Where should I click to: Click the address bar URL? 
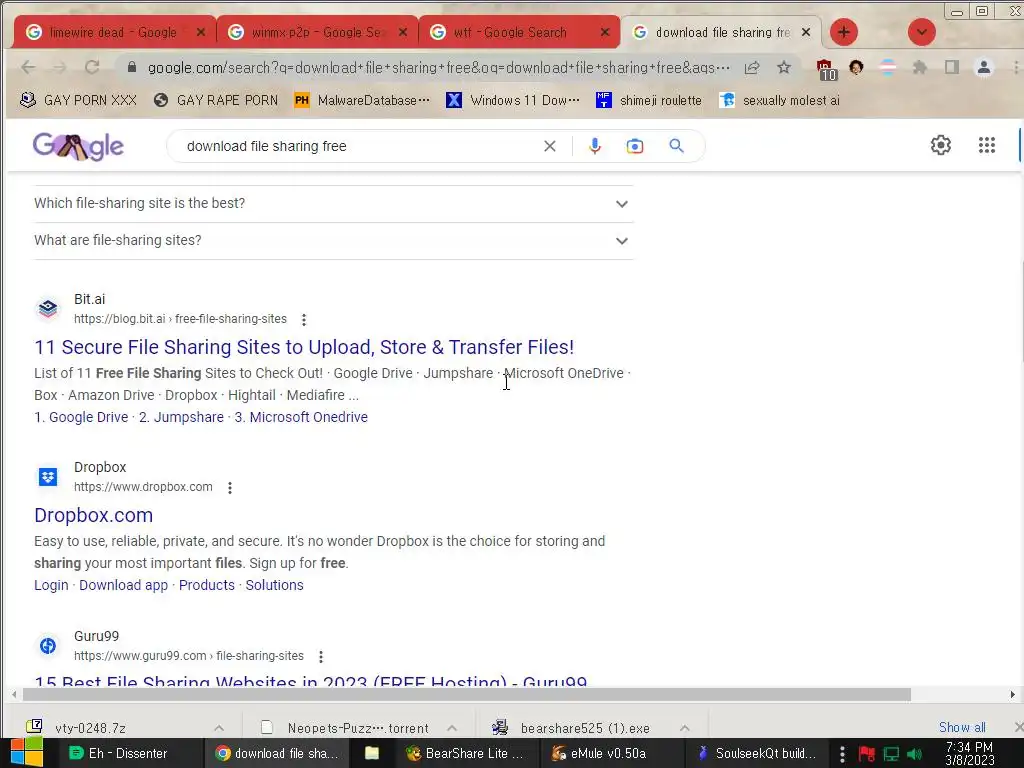tap(438, 67)
